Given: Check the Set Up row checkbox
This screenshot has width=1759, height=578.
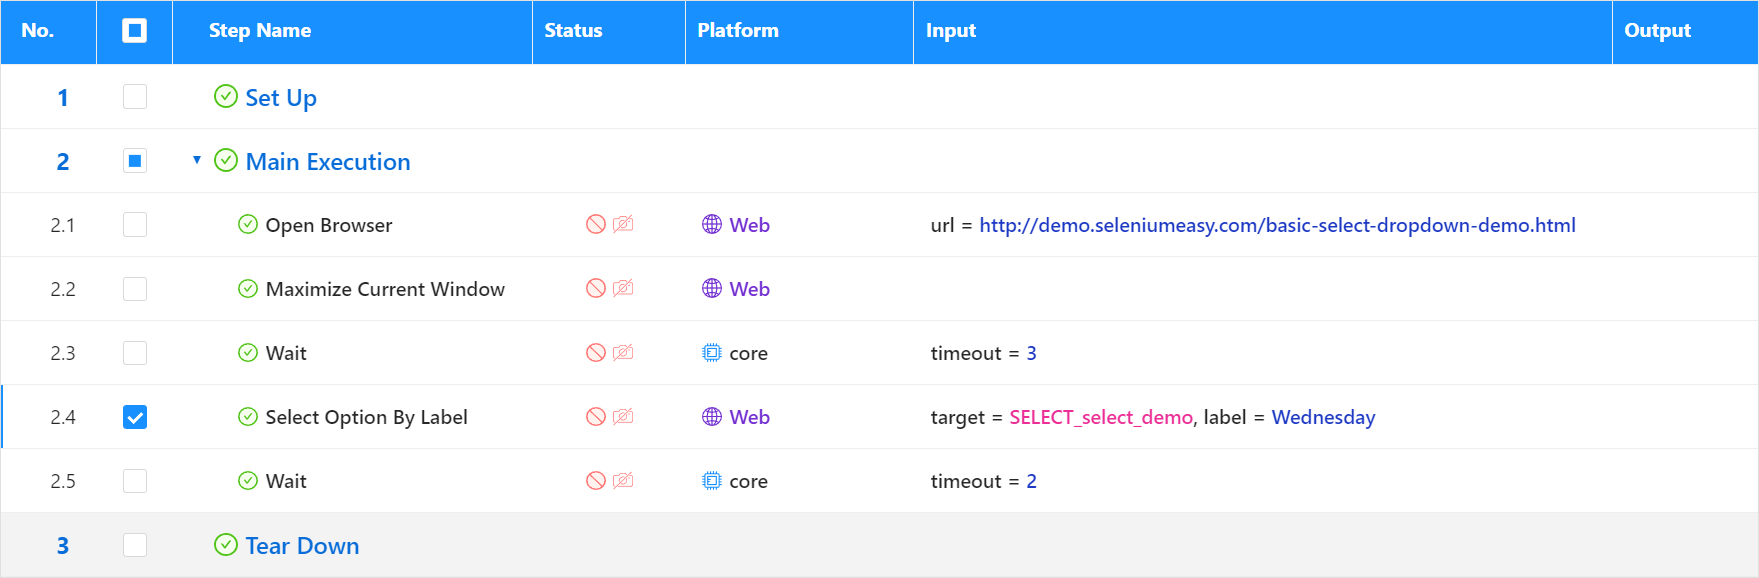Looking at the screenshot, I should point(134,96).
